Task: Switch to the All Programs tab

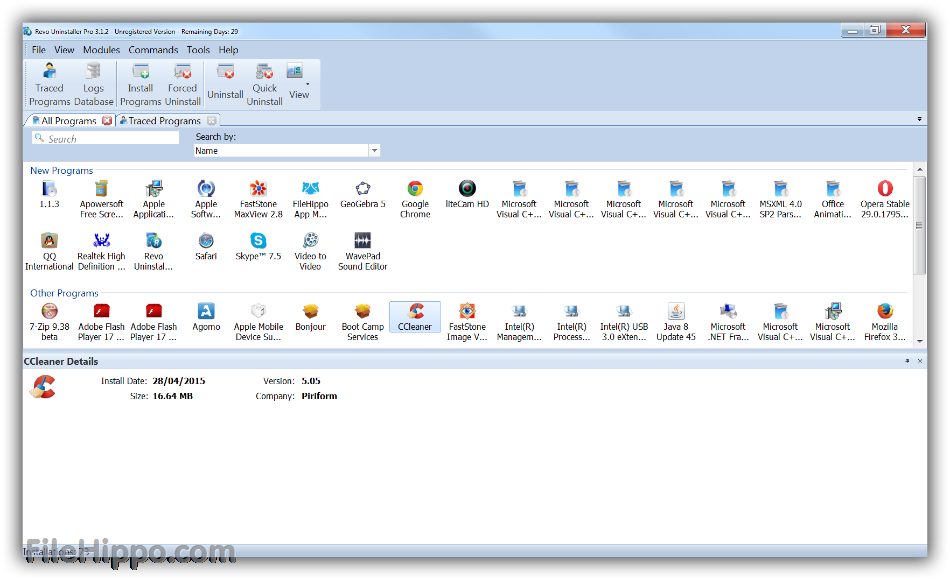Action: pos(68,121)
